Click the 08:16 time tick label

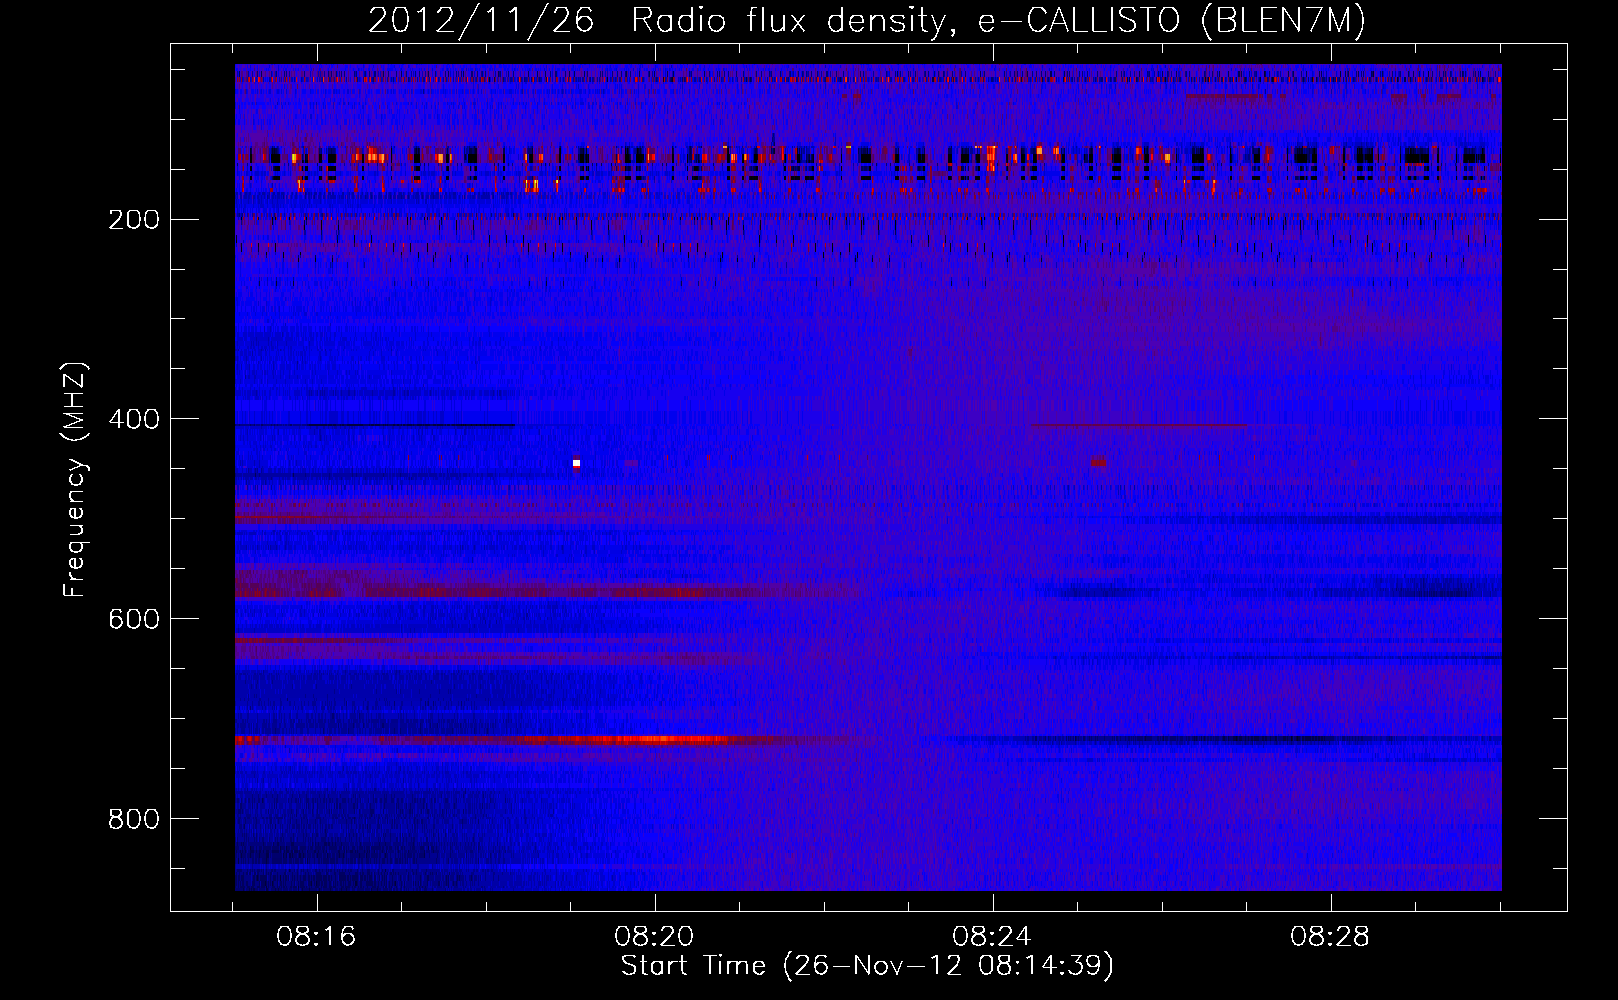pyautogui.click(x=317, y=937)
